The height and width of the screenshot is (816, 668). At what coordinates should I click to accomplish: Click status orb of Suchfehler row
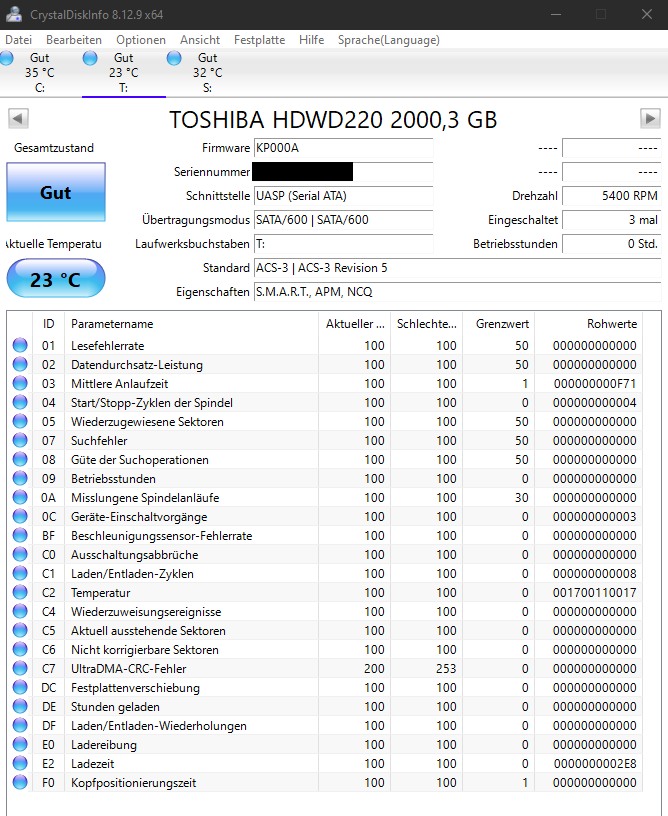click(x=20, y=440)
